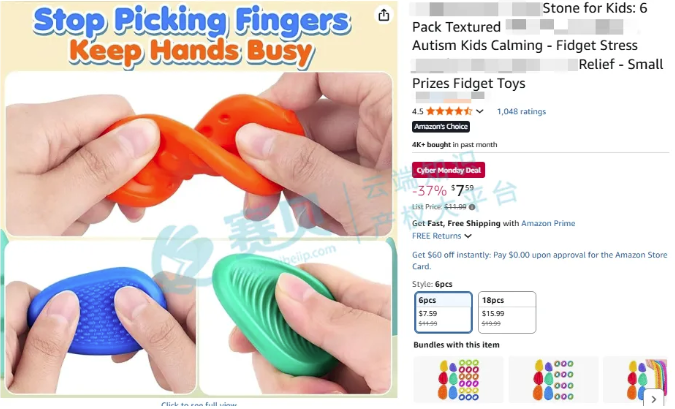The image size is (675, 409).
Task: Click the green ridged stone image
Action: point(295,317)
